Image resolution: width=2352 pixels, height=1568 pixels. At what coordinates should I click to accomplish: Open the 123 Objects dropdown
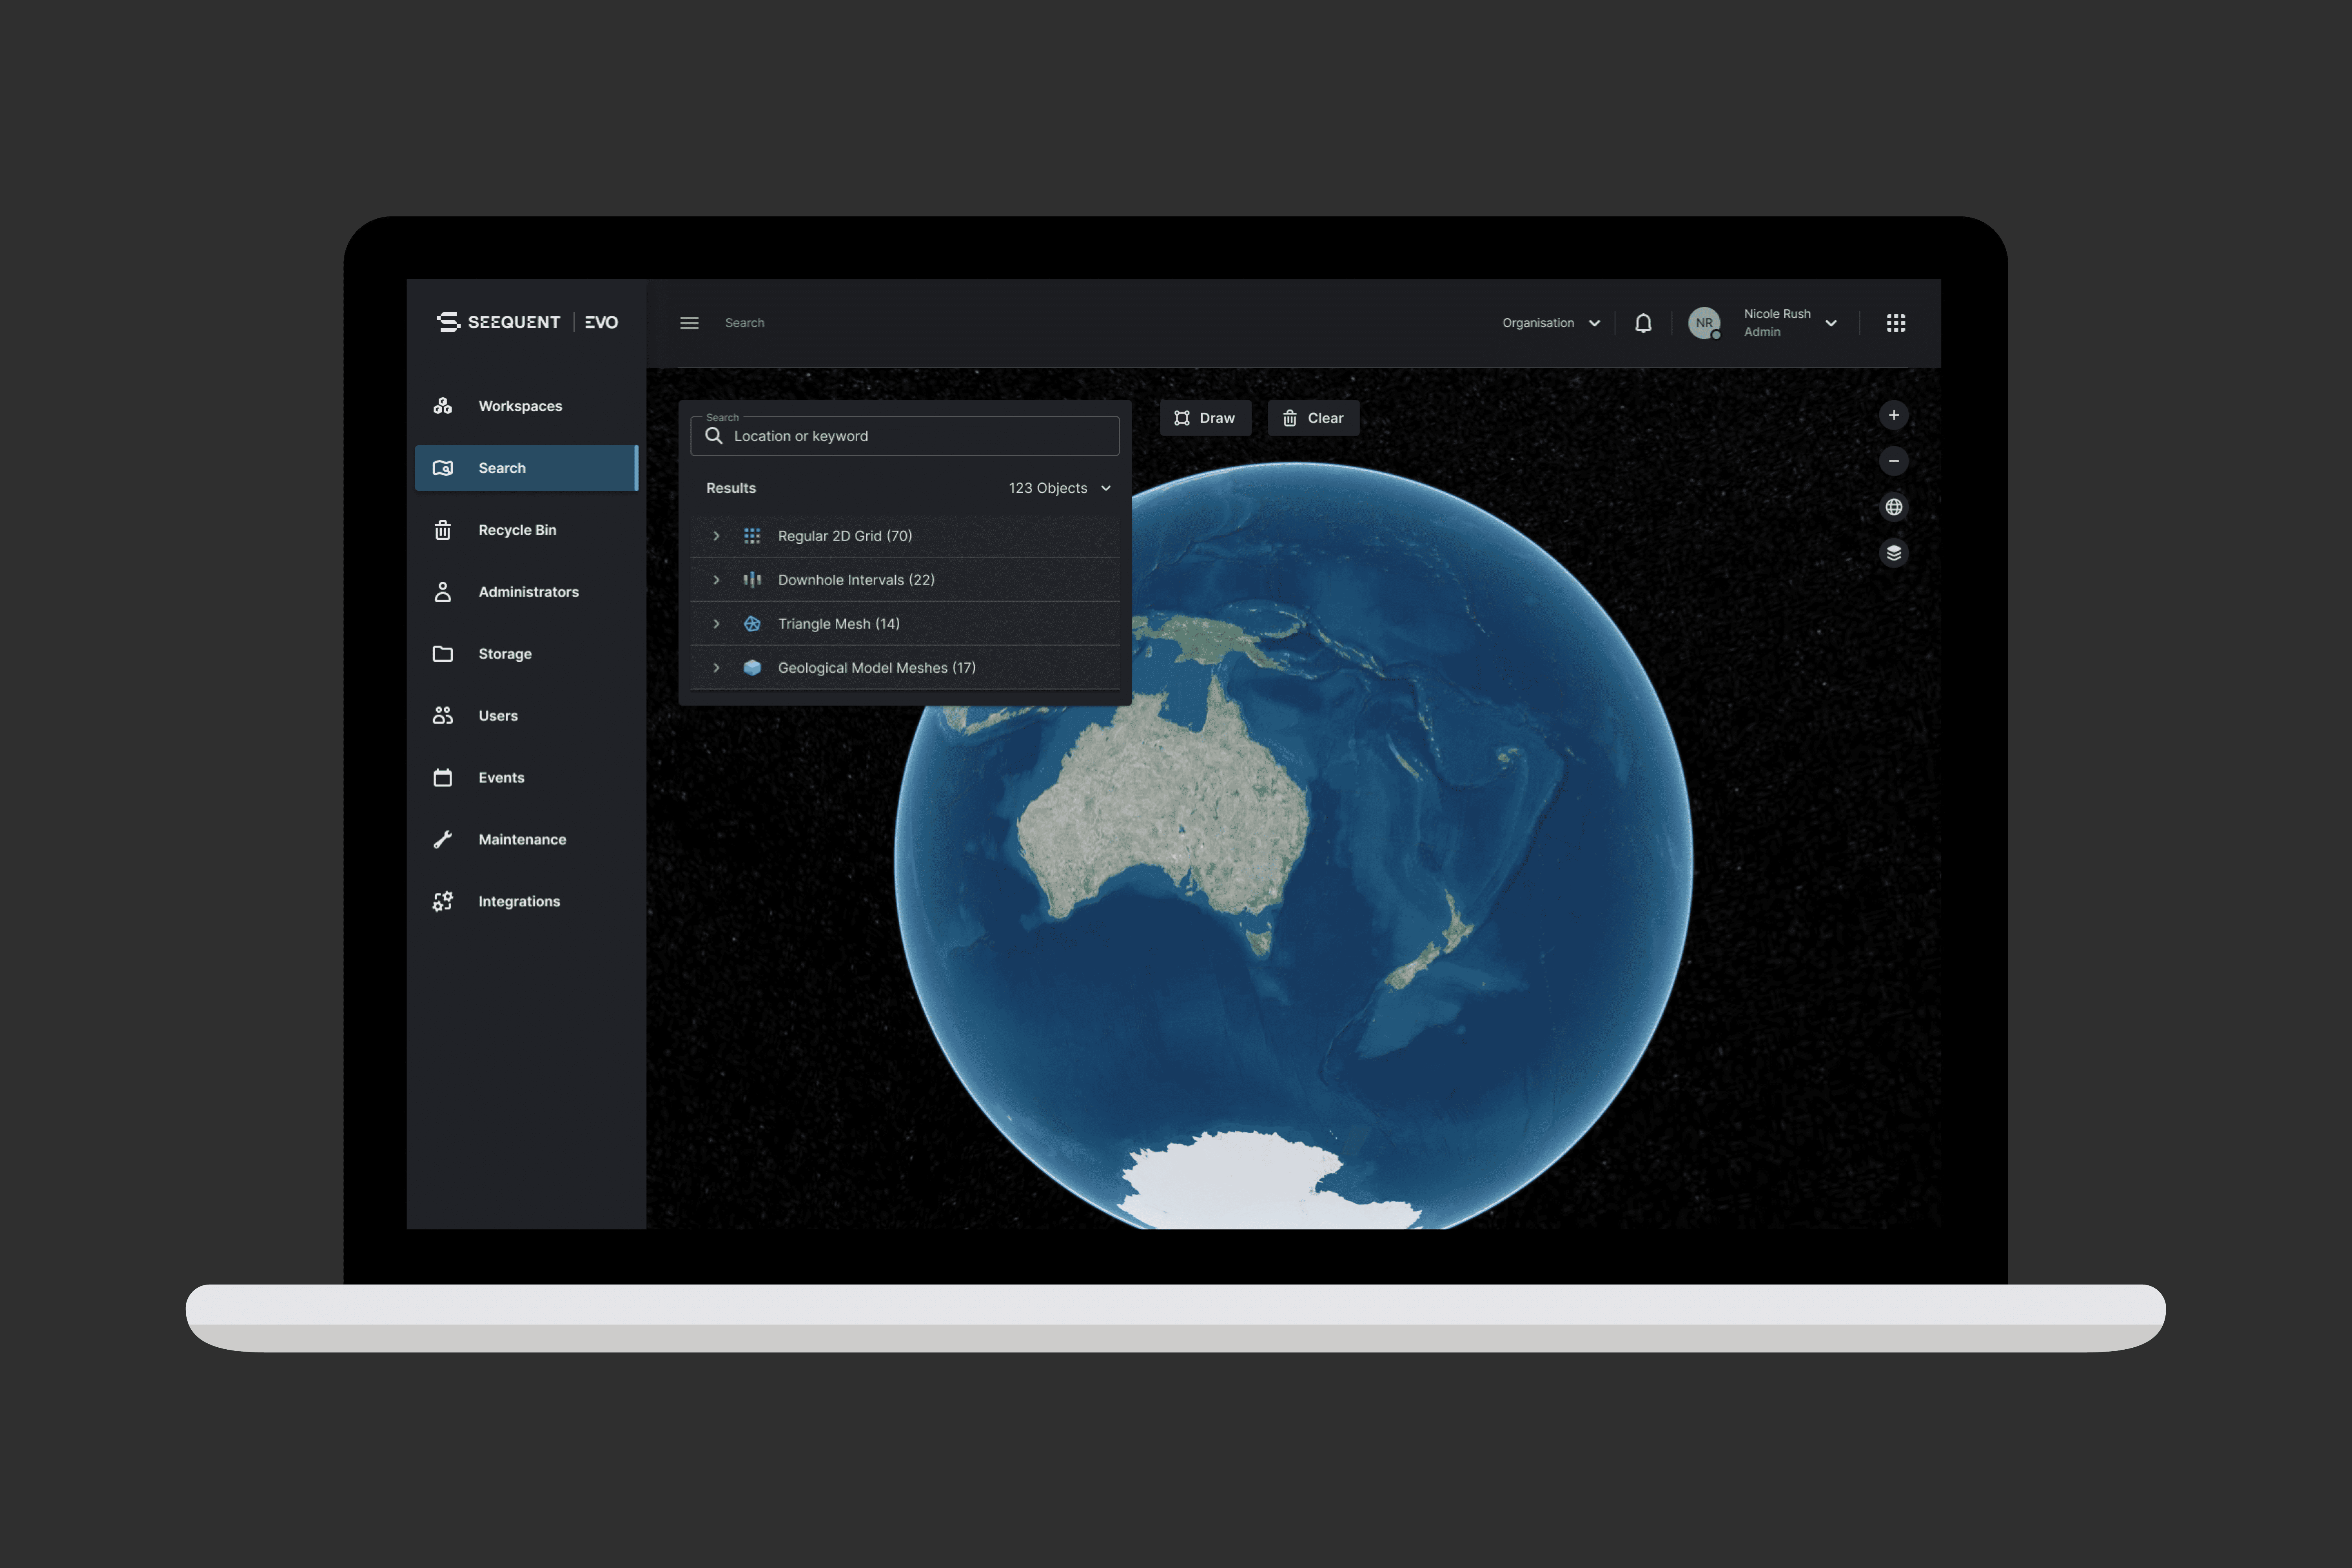click(1060, 488)
